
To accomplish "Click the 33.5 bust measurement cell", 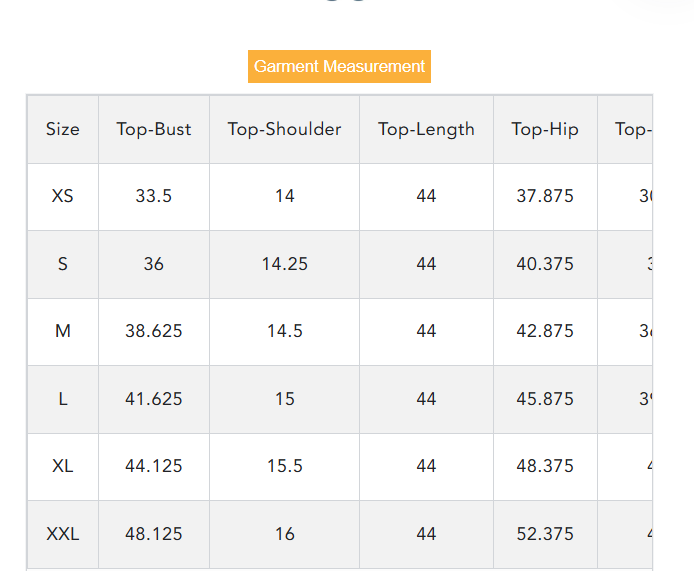I will click(x=154, y=196).
